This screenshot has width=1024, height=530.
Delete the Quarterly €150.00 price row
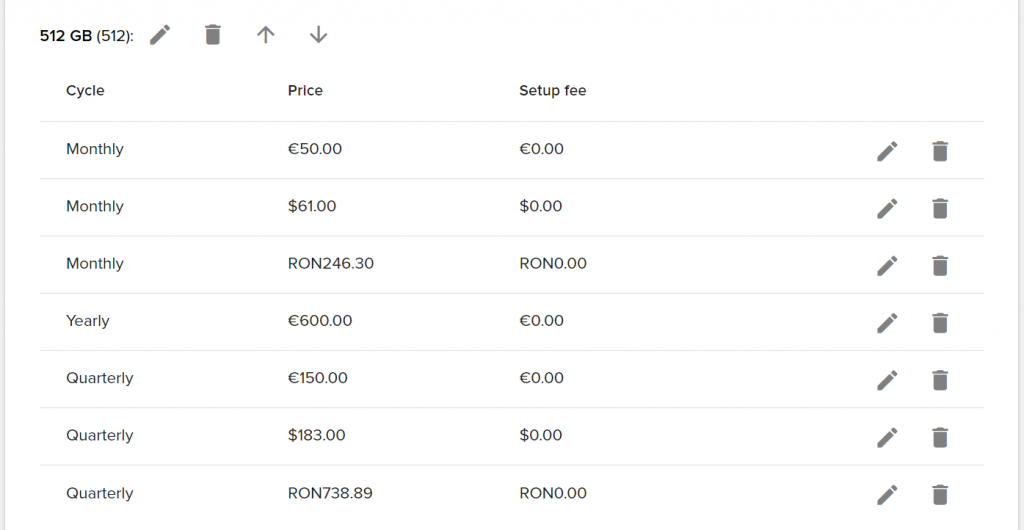click(940, 380)
